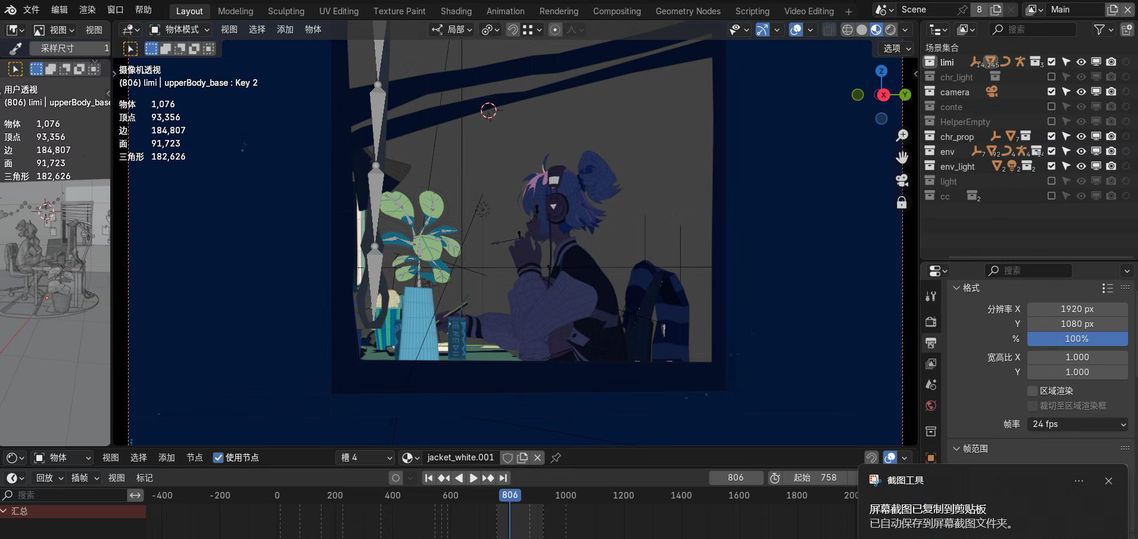
Task: Enable the 区域渲染 checkbox
Action: click(x=1033, y=391)
